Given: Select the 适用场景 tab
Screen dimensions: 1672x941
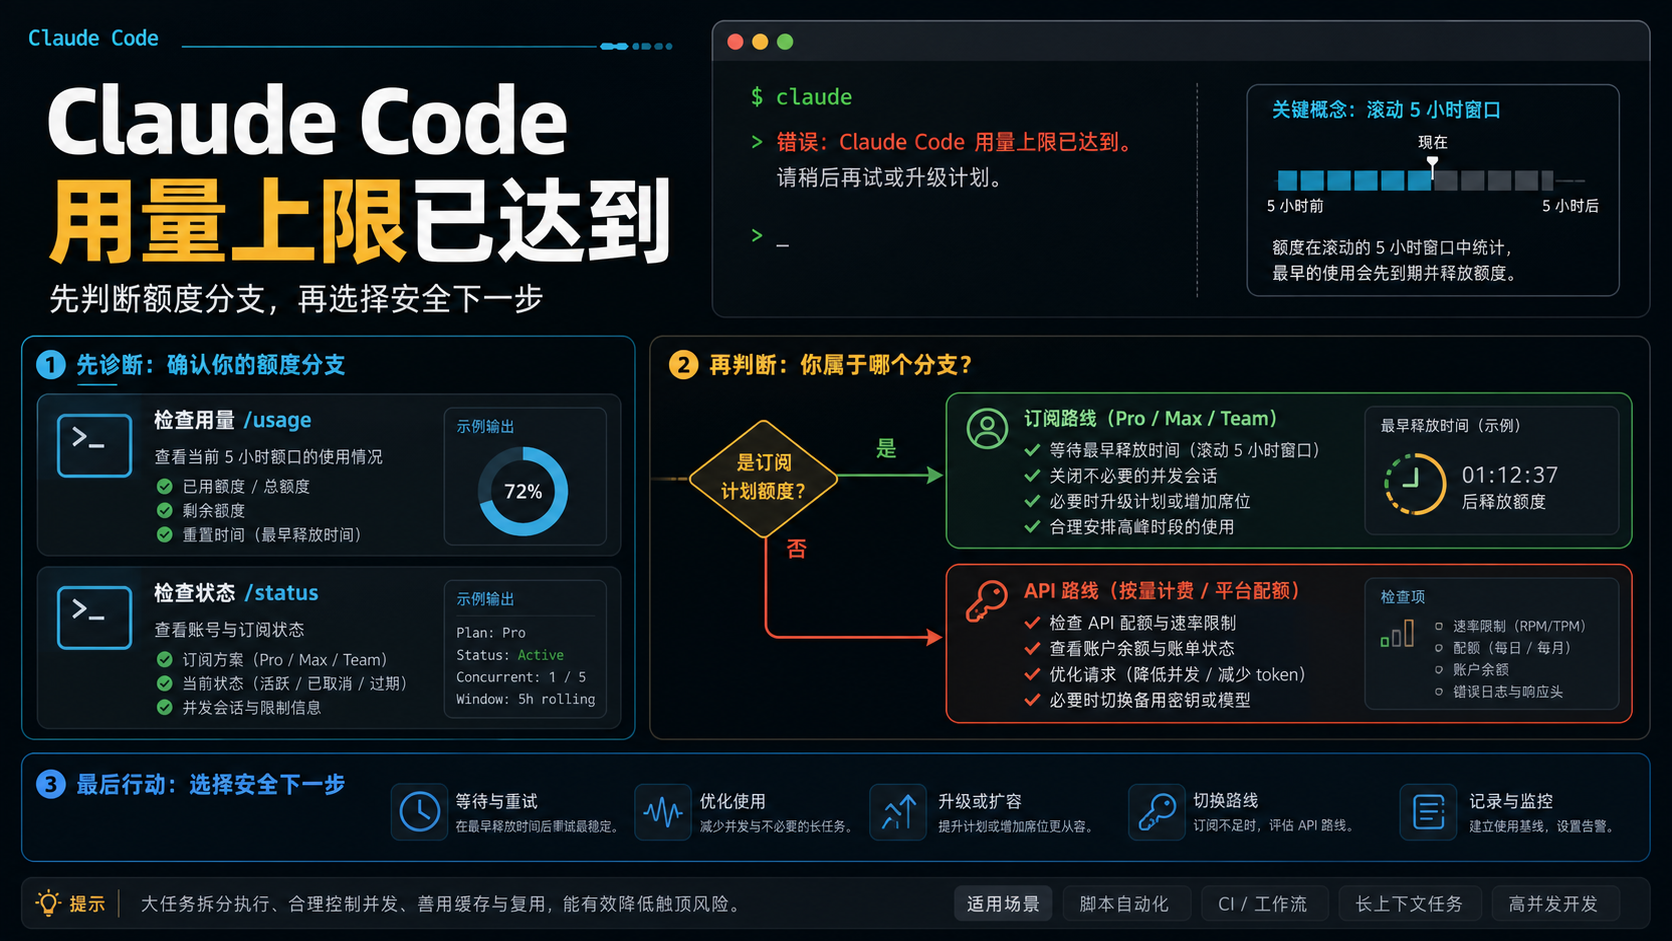Looking at the screenshot, I should (1003, 903).
